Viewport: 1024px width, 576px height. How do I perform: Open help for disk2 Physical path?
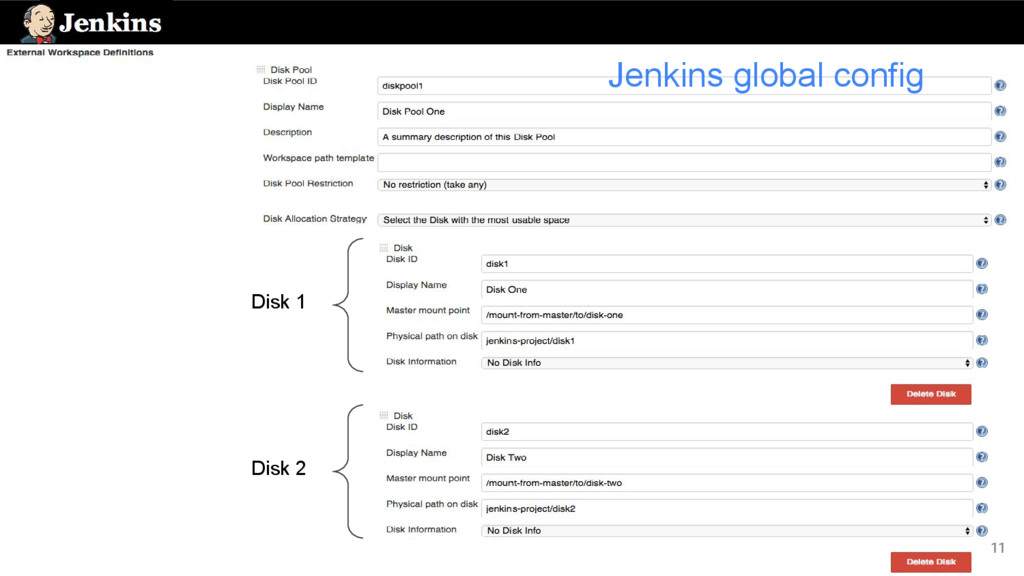click(x=982, y=508)
